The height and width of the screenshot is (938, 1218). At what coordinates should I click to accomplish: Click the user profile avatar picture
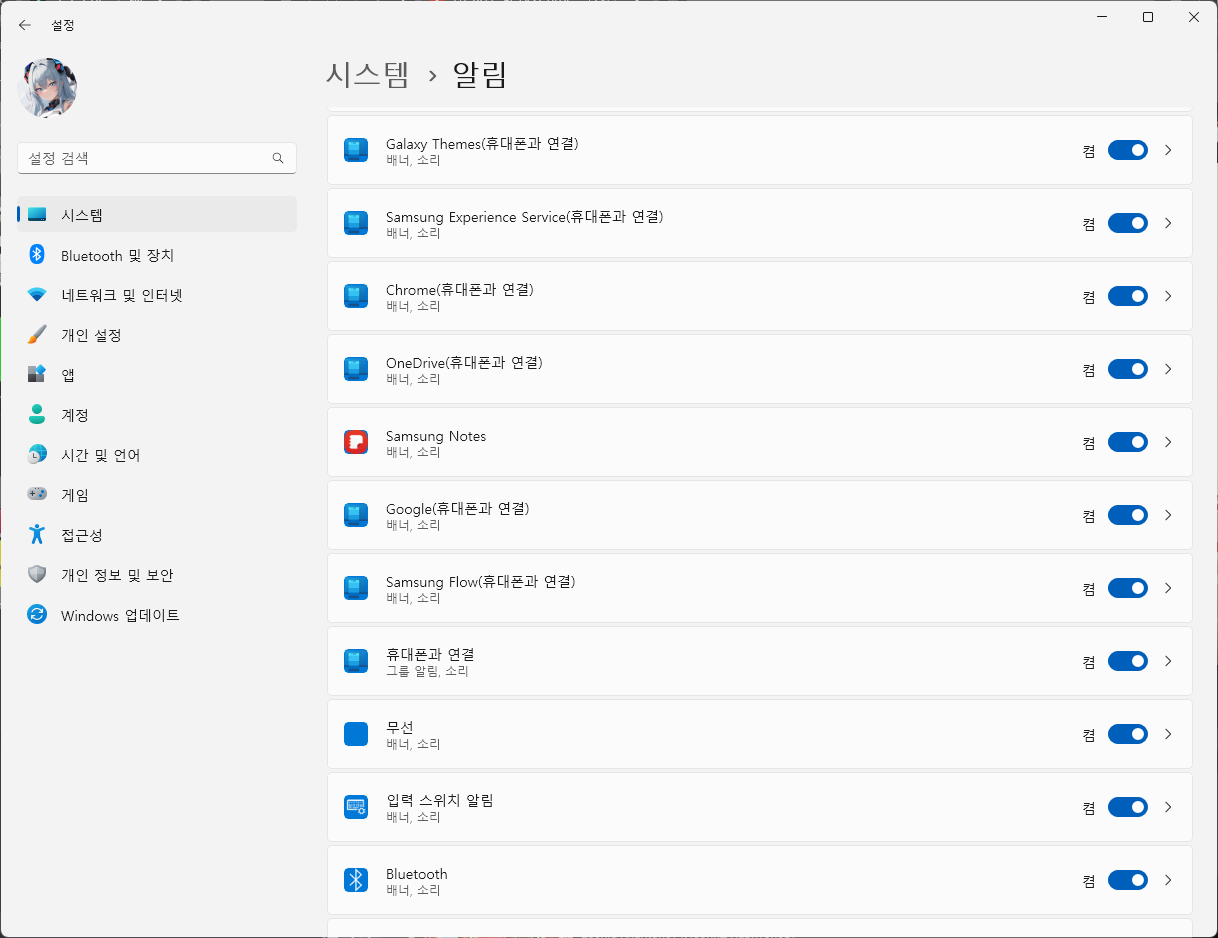(x=47, y=87)
